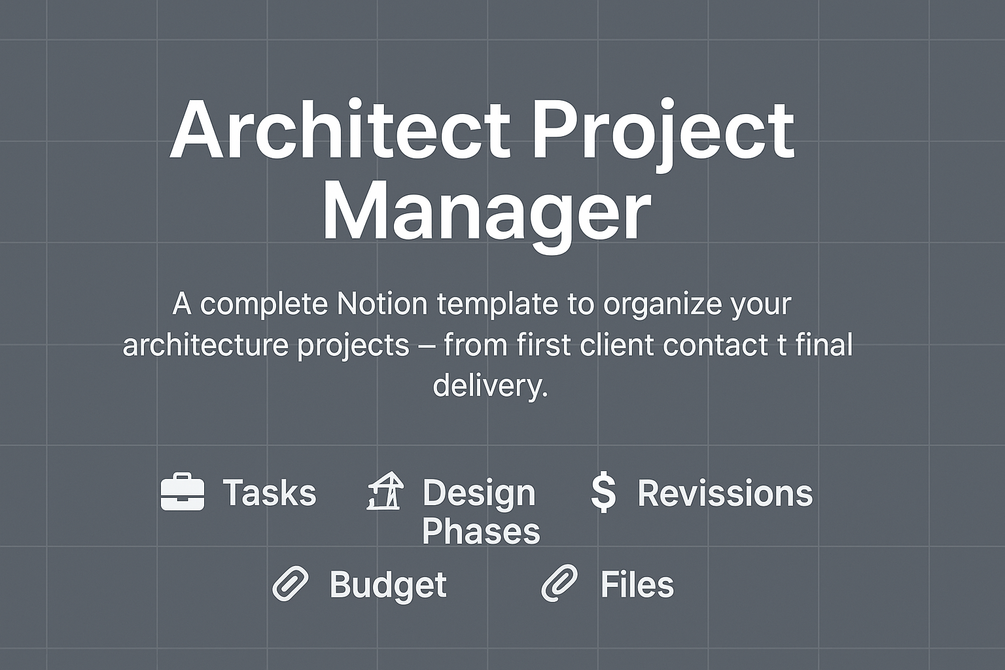Open the Revissions feature label
The height and width of the screenshot is (670, 1005).
coord(725,494)
